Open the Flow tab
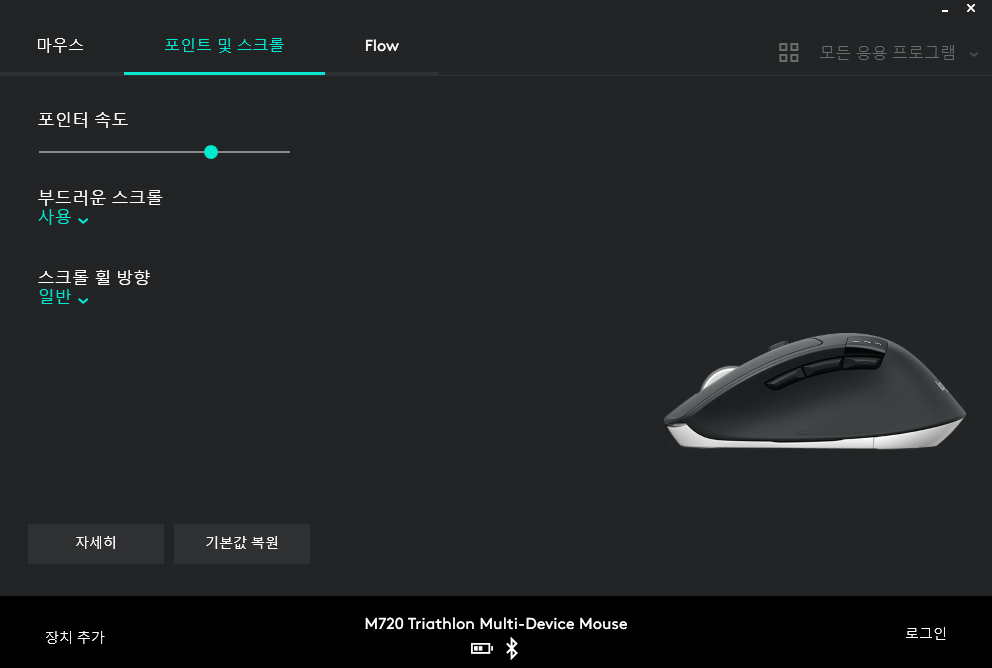 coord(381,46)
